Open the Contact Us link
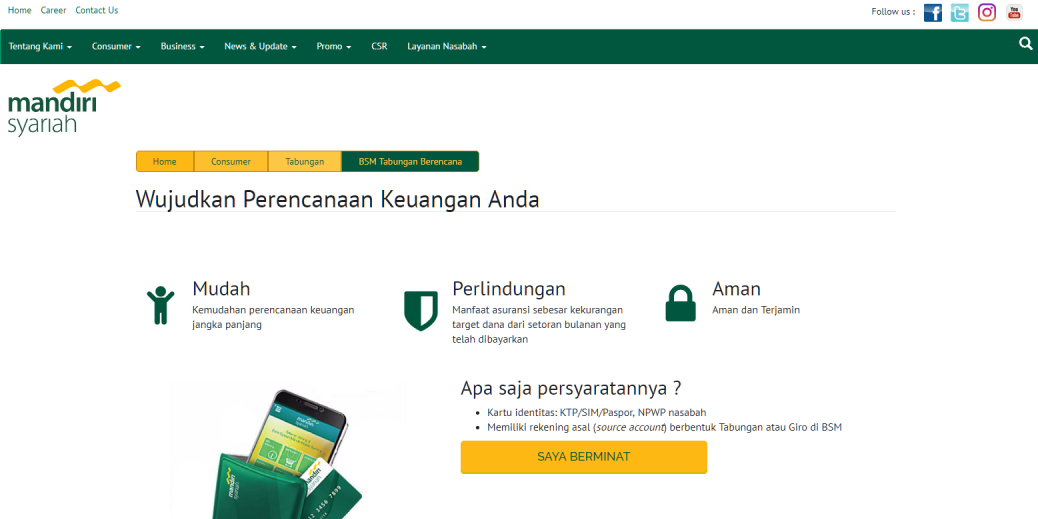 point(97,11)
